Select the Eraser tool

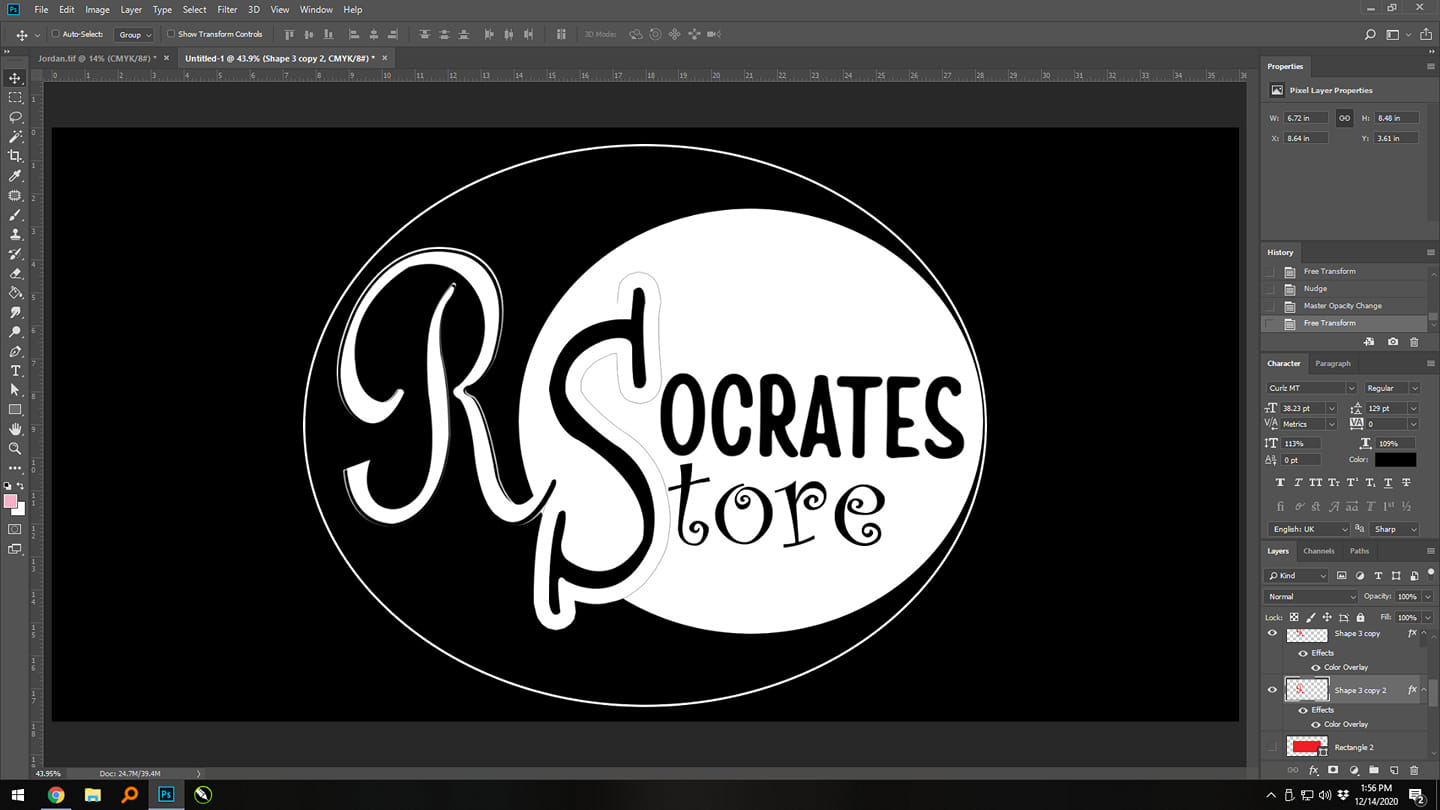[x=15, y=273]
